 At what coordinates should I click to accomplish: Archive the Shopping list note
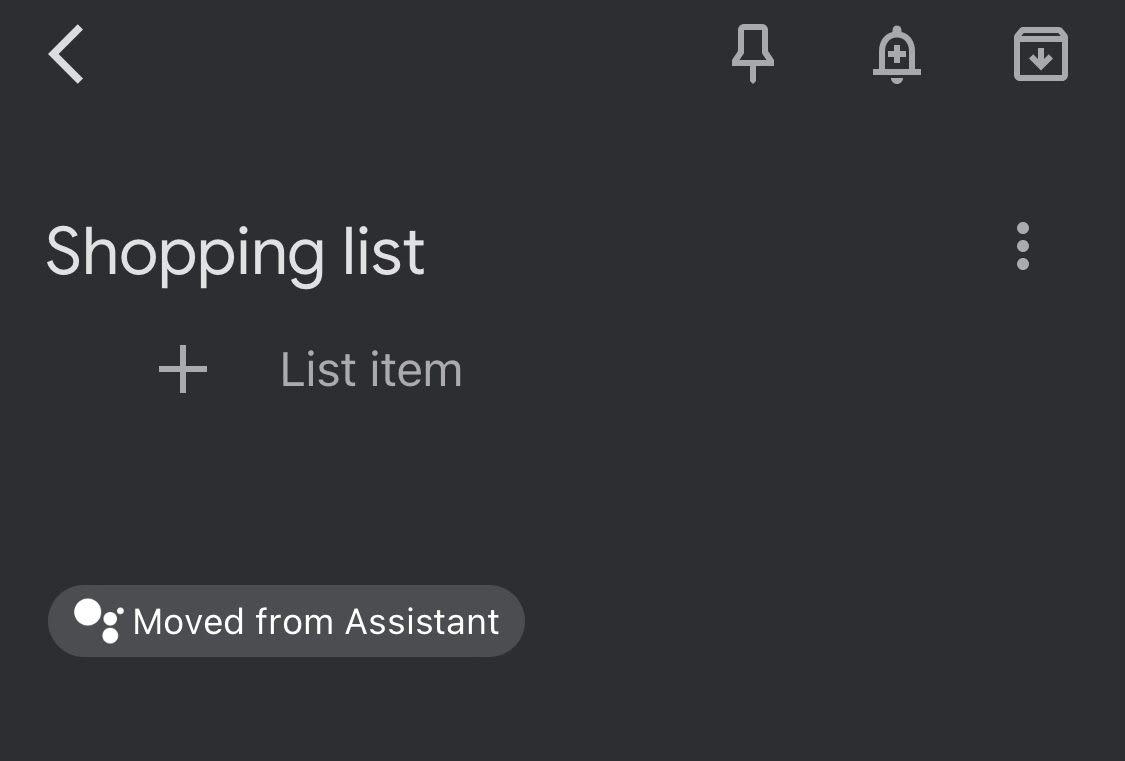coord(1040,54)
